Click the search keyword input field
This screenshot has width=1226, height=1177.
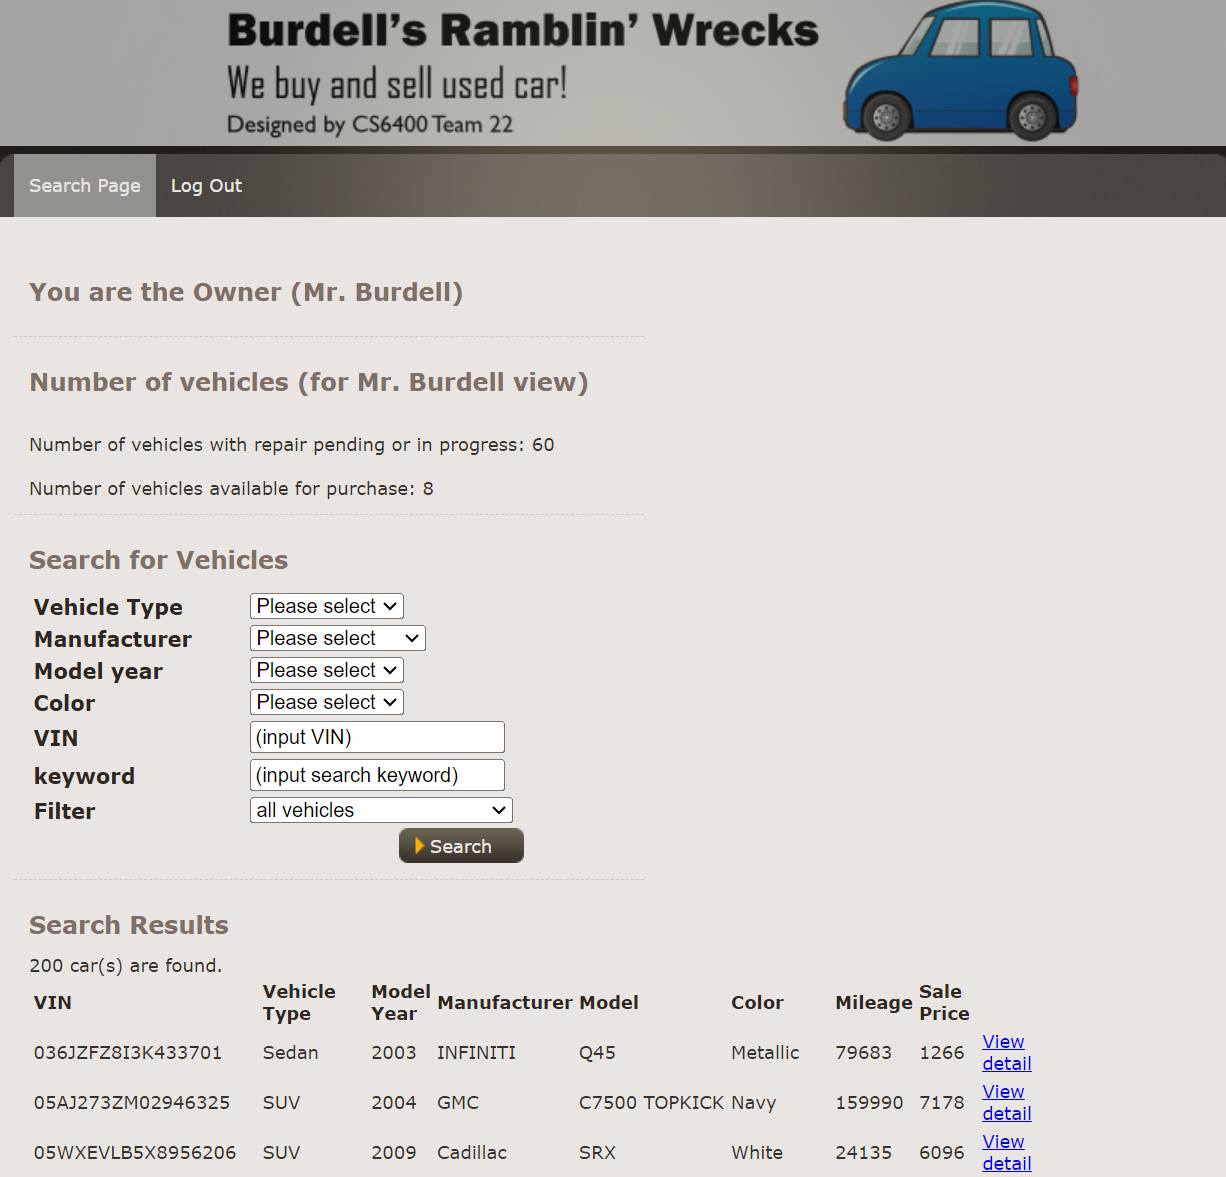coord(377,775)
